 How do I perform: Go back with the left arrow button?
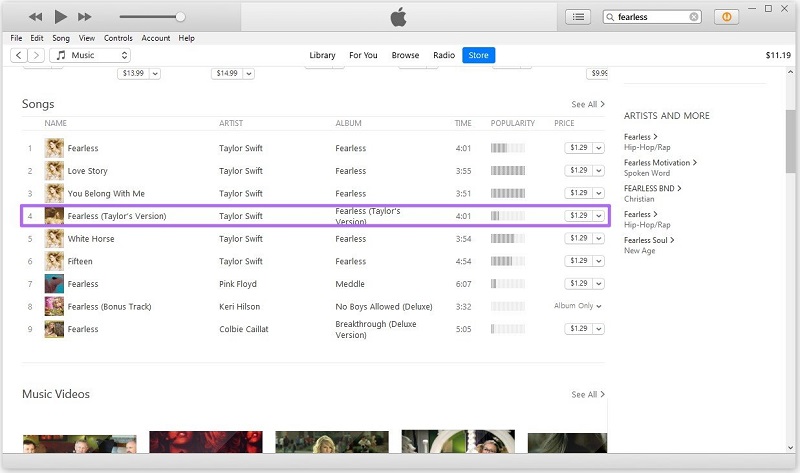[x=19, y=55]
